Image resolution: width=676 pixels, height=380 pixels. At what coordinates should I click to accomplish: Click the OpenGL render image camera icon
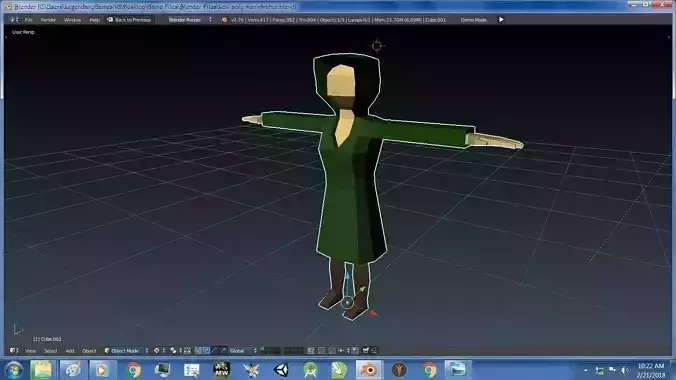pos(366,351)
